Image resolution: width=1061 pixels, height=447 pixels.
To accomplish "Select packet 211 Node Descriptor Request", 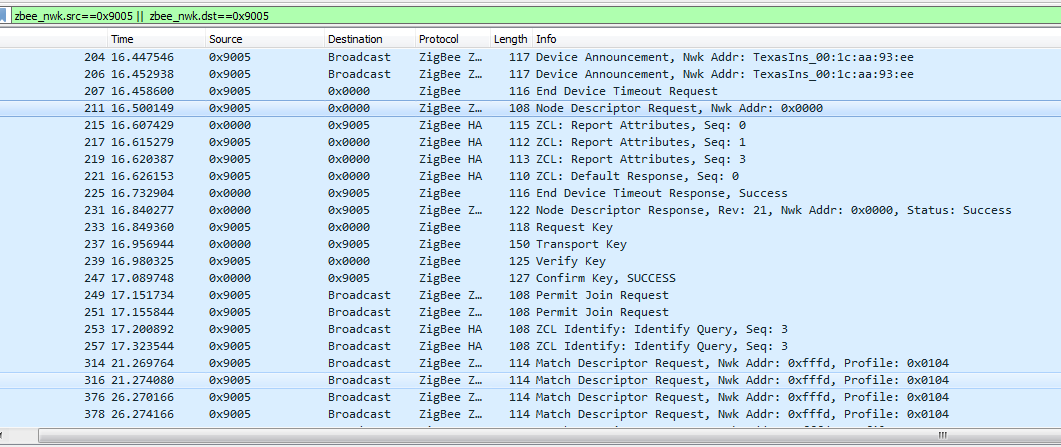I will click(530, 108).
